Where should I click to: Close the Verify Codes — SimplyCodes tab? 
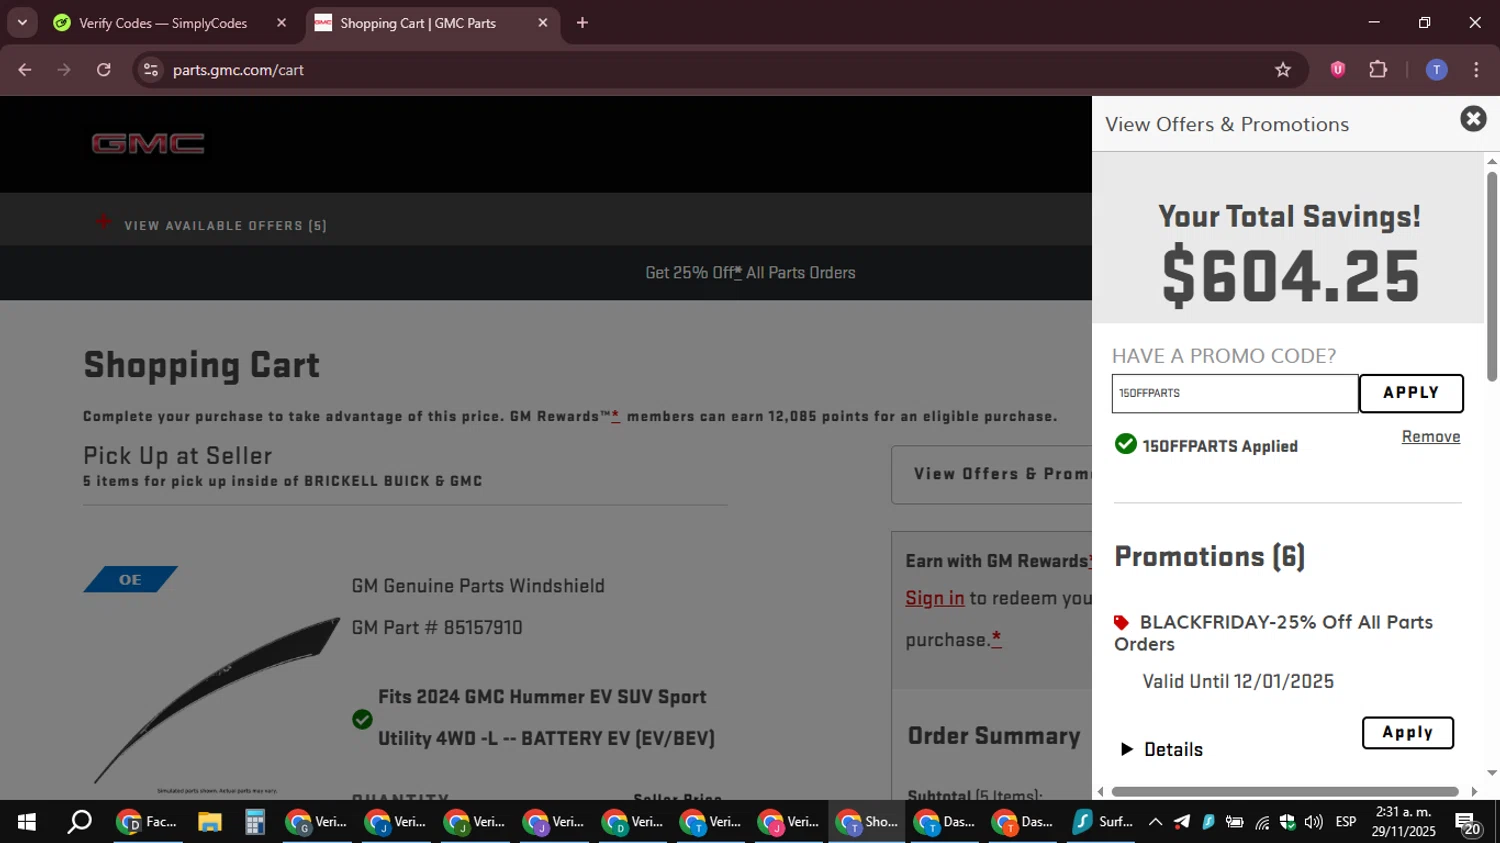pos(281,22)
